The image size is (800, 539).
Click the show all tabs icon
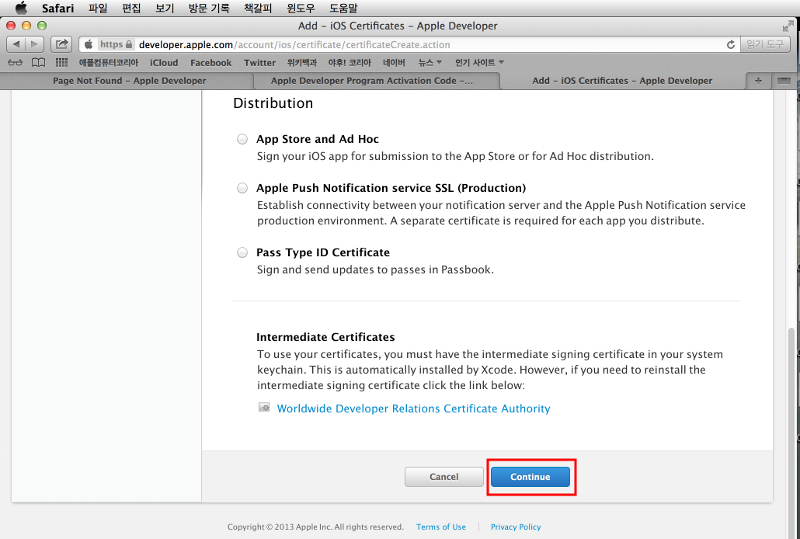(x=784, y=81)
